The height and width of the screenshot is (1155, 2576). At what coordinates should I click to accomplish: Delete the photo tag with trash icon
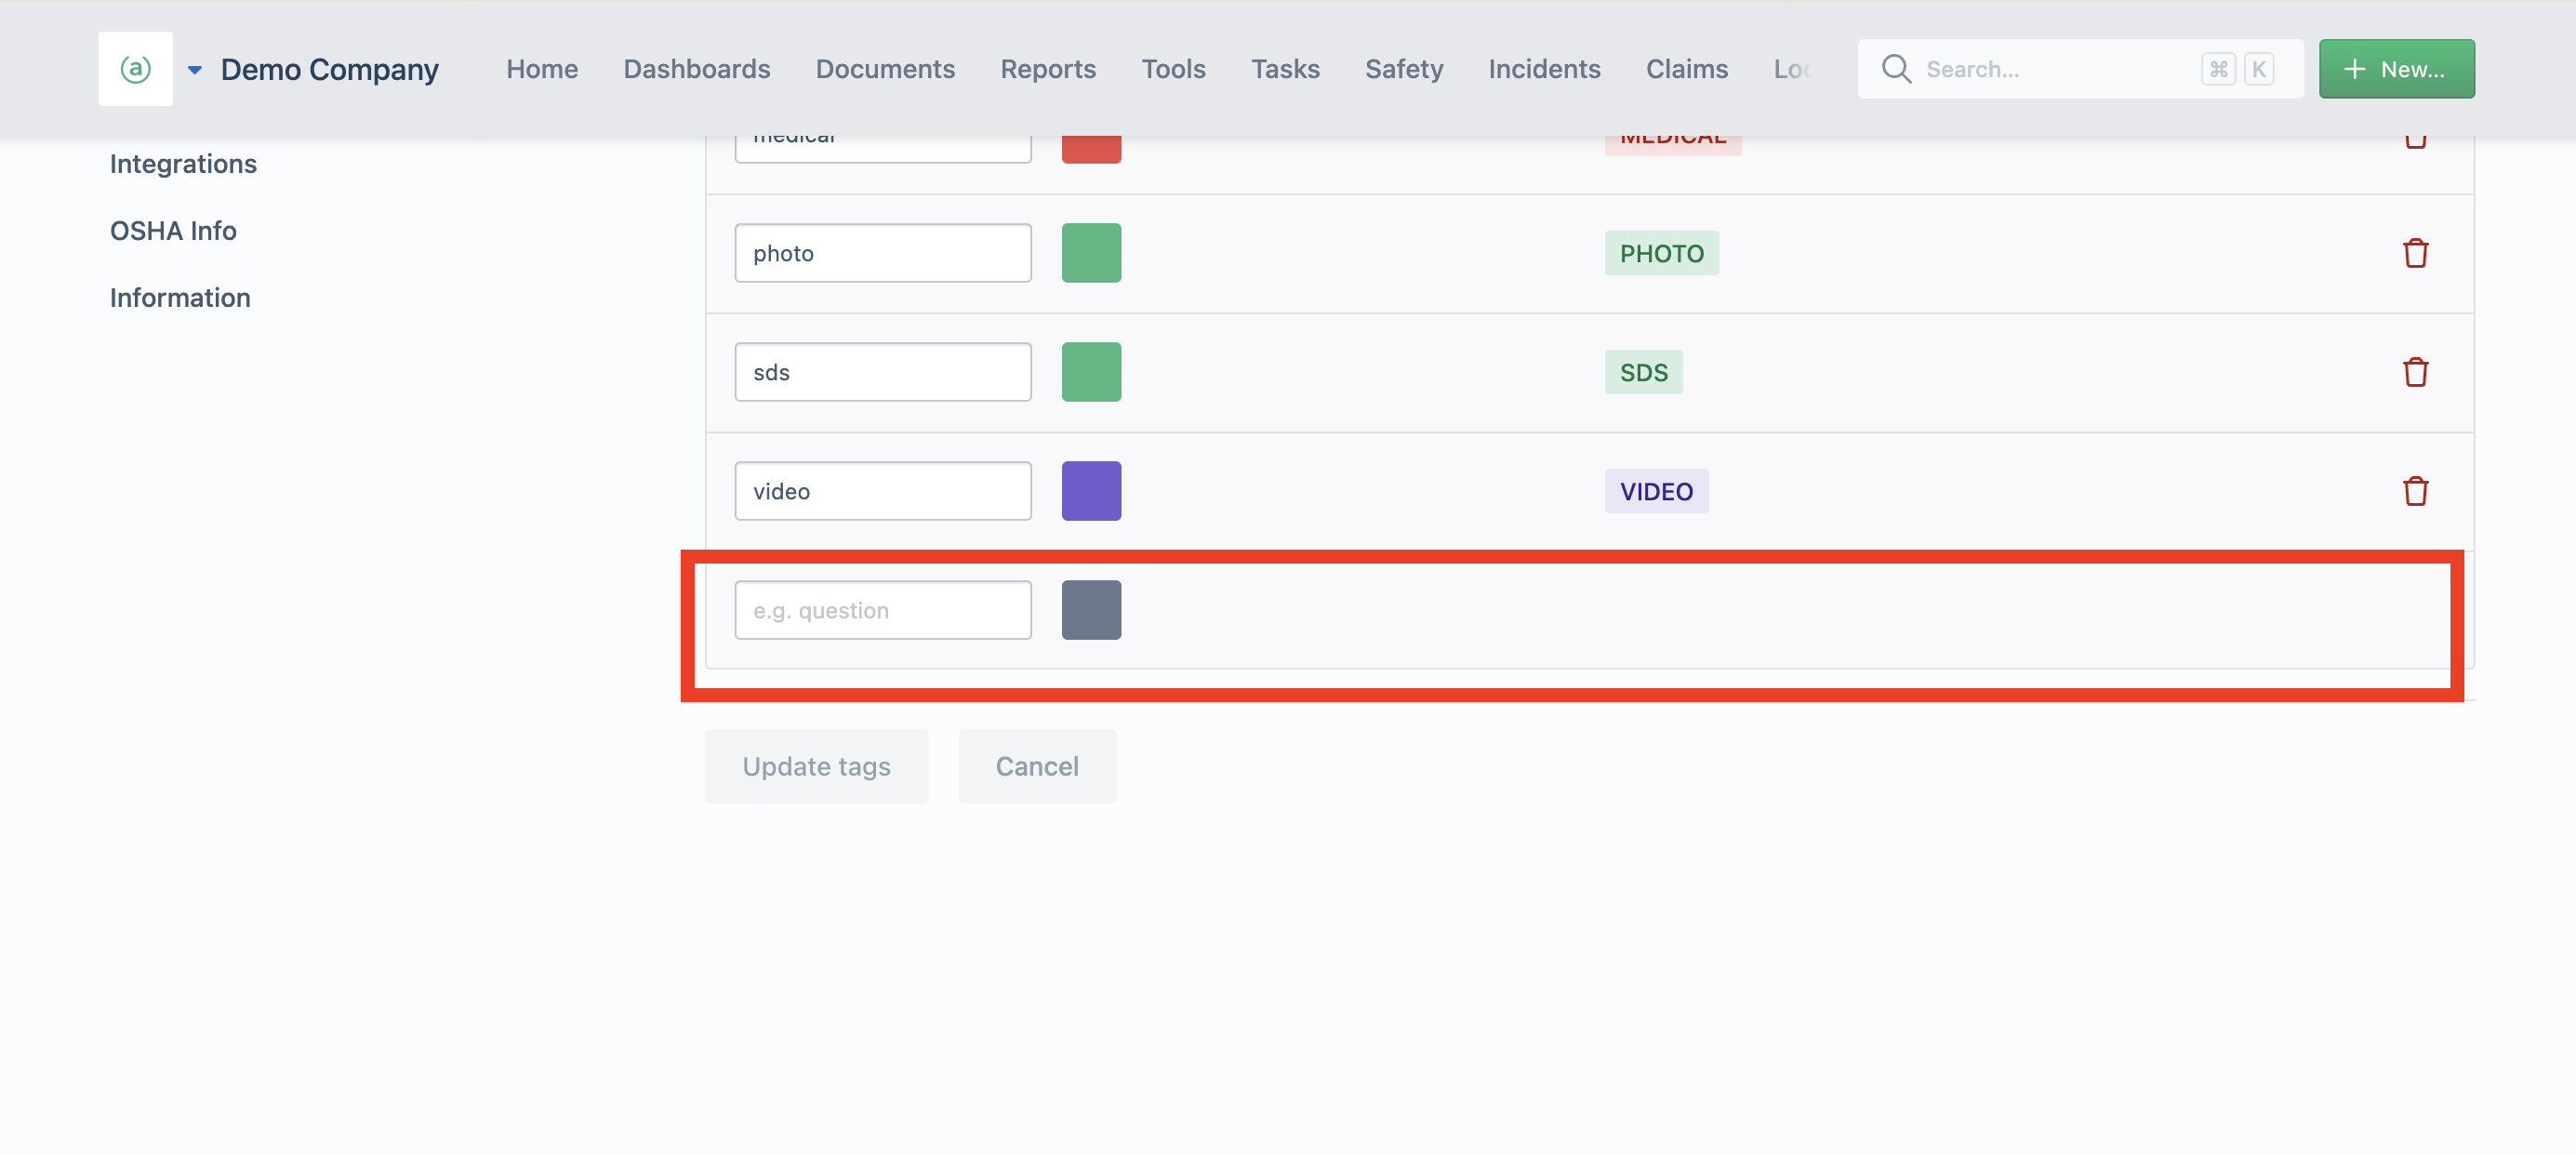coord(2415,253)
